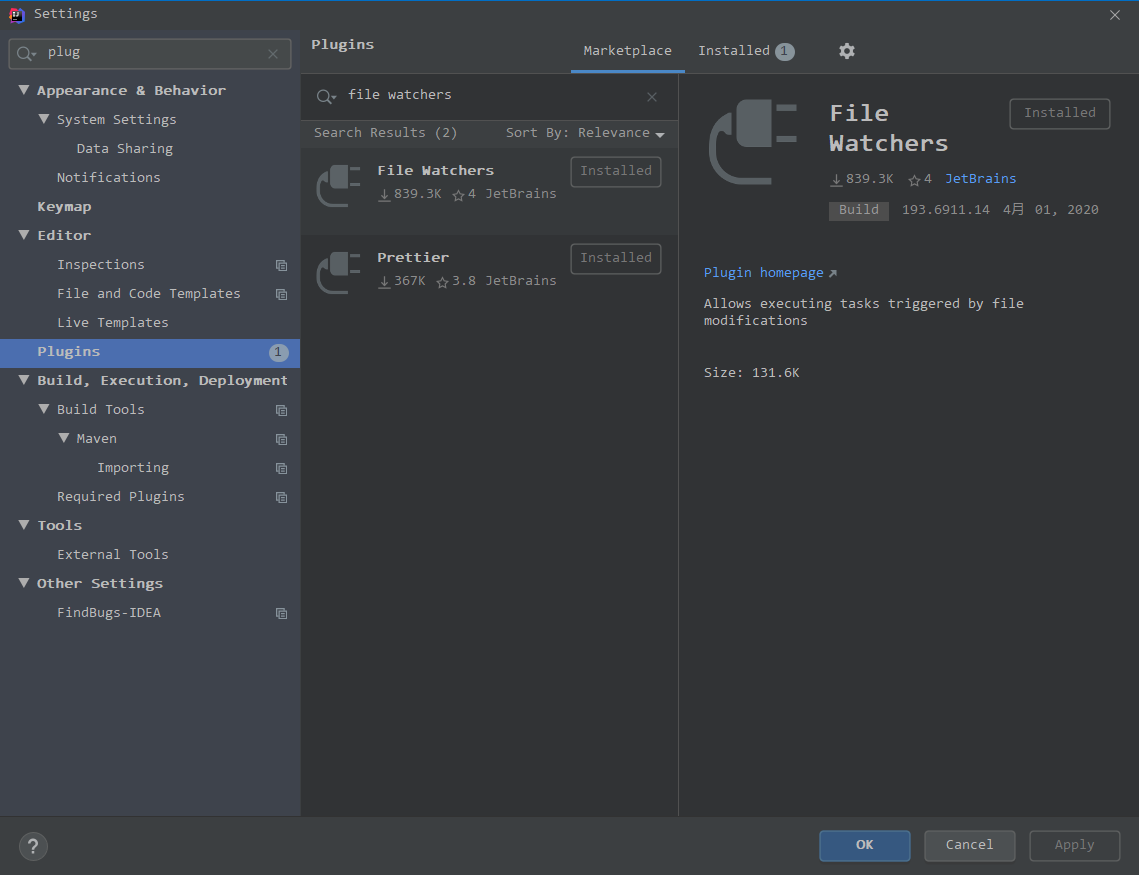1139x875 pixels.
Task: Open the help question mark button
Action: [x=33, y=846]
